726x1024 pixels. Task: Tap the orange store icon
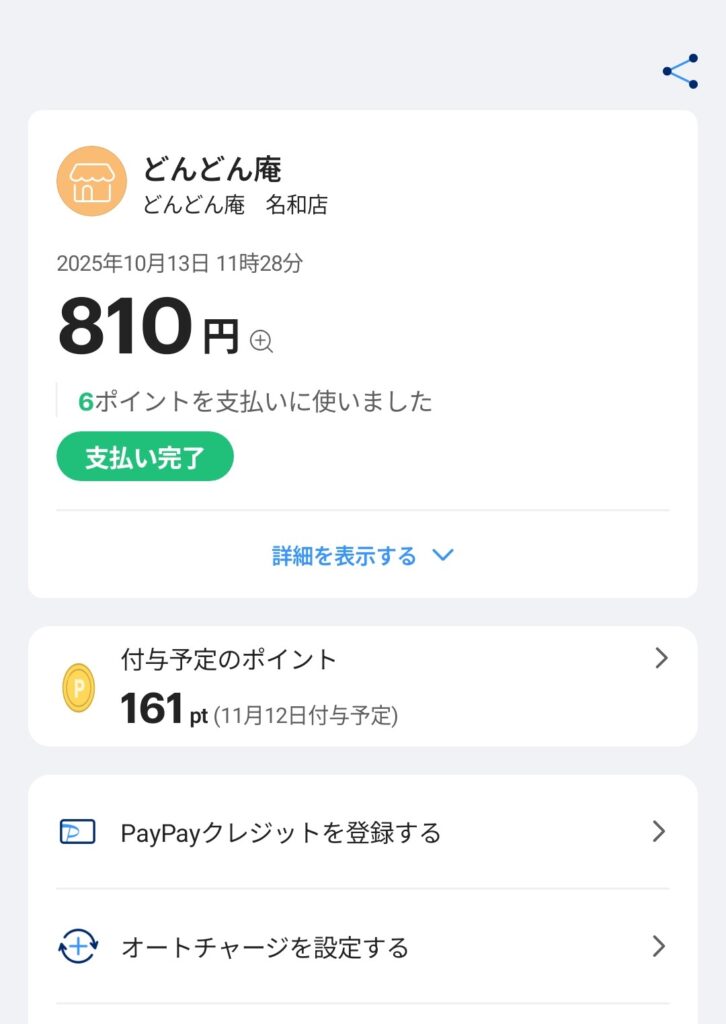click(x=91, y=181)
